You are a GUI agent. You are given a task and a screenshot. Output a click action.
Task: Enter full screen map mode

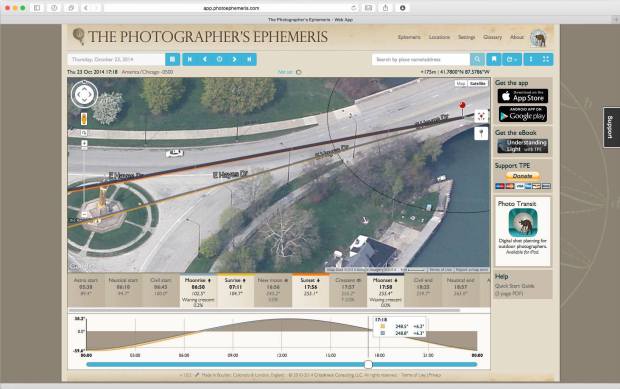[x=546, y=59]
